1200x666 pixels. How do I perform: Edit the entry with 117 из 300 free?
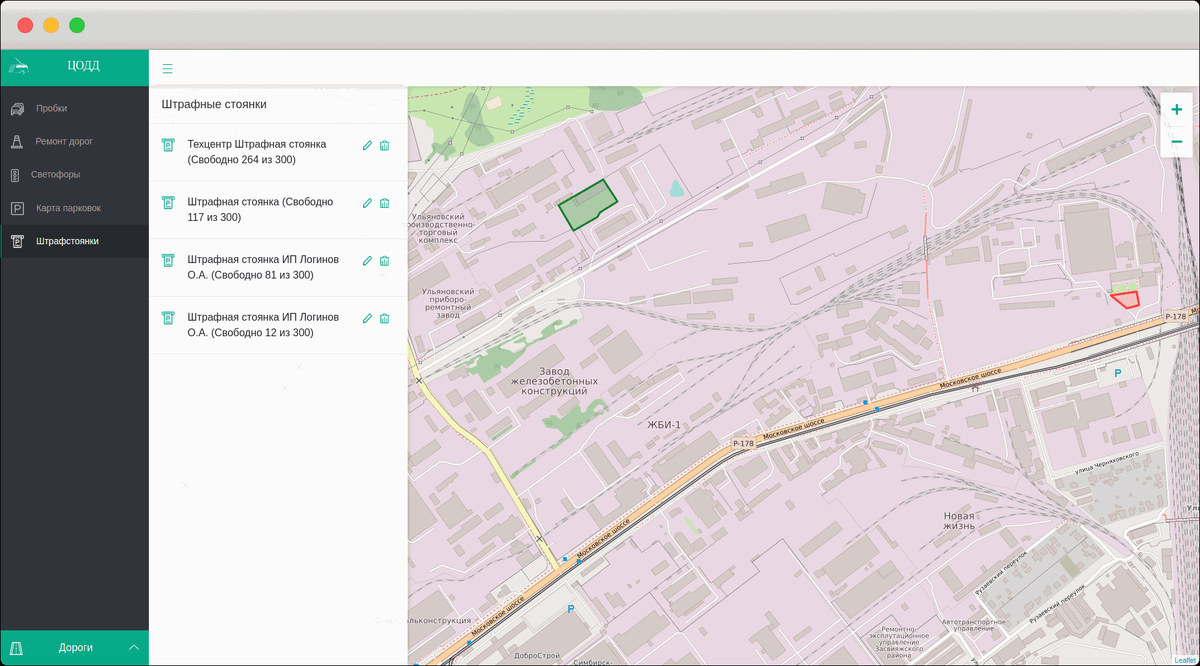(x=367, y=203)
